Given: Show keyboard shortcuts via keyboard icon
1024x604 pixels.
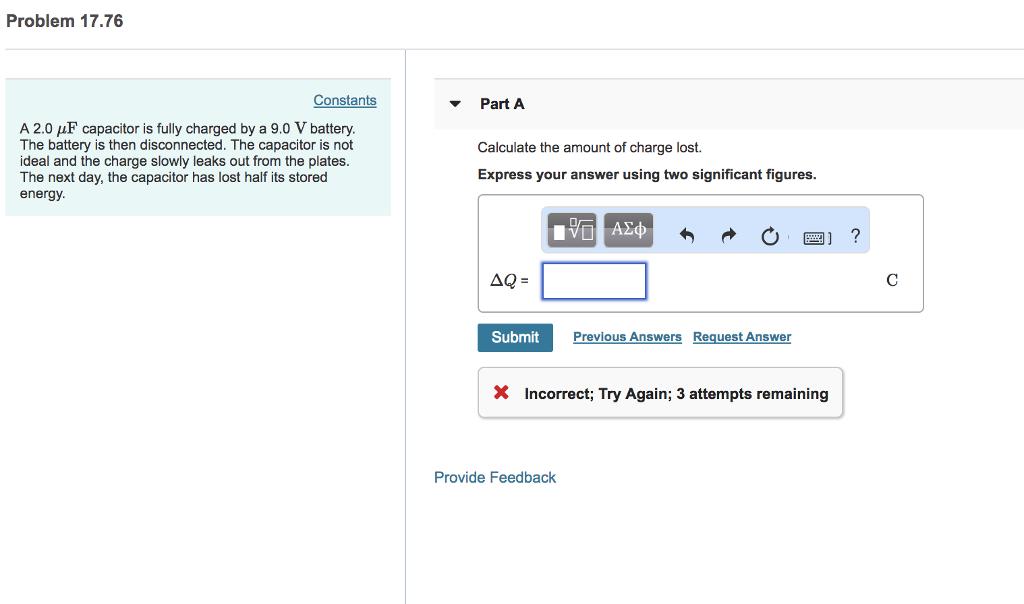Looking at the screenshot, I should (x=817, y=238).
